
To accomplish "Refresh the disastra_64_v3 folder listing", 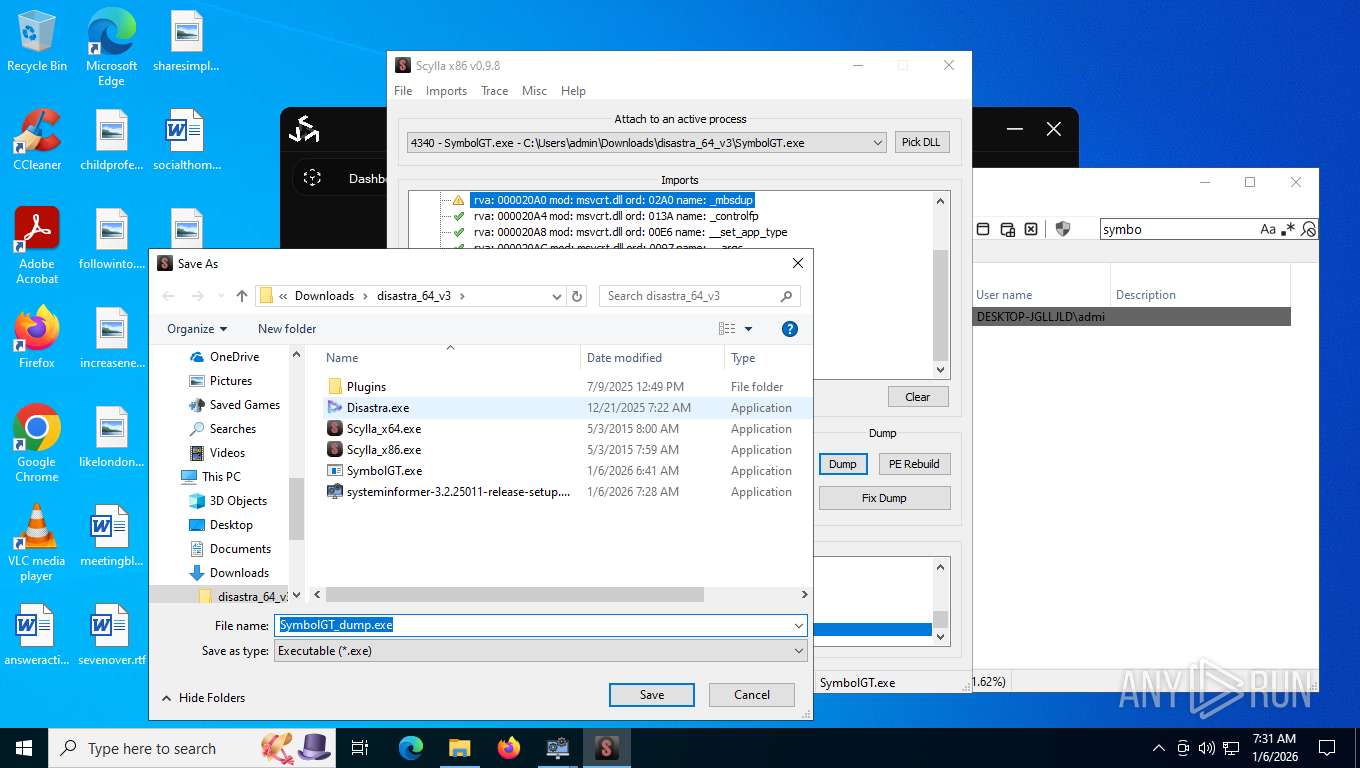I will 576,296.
